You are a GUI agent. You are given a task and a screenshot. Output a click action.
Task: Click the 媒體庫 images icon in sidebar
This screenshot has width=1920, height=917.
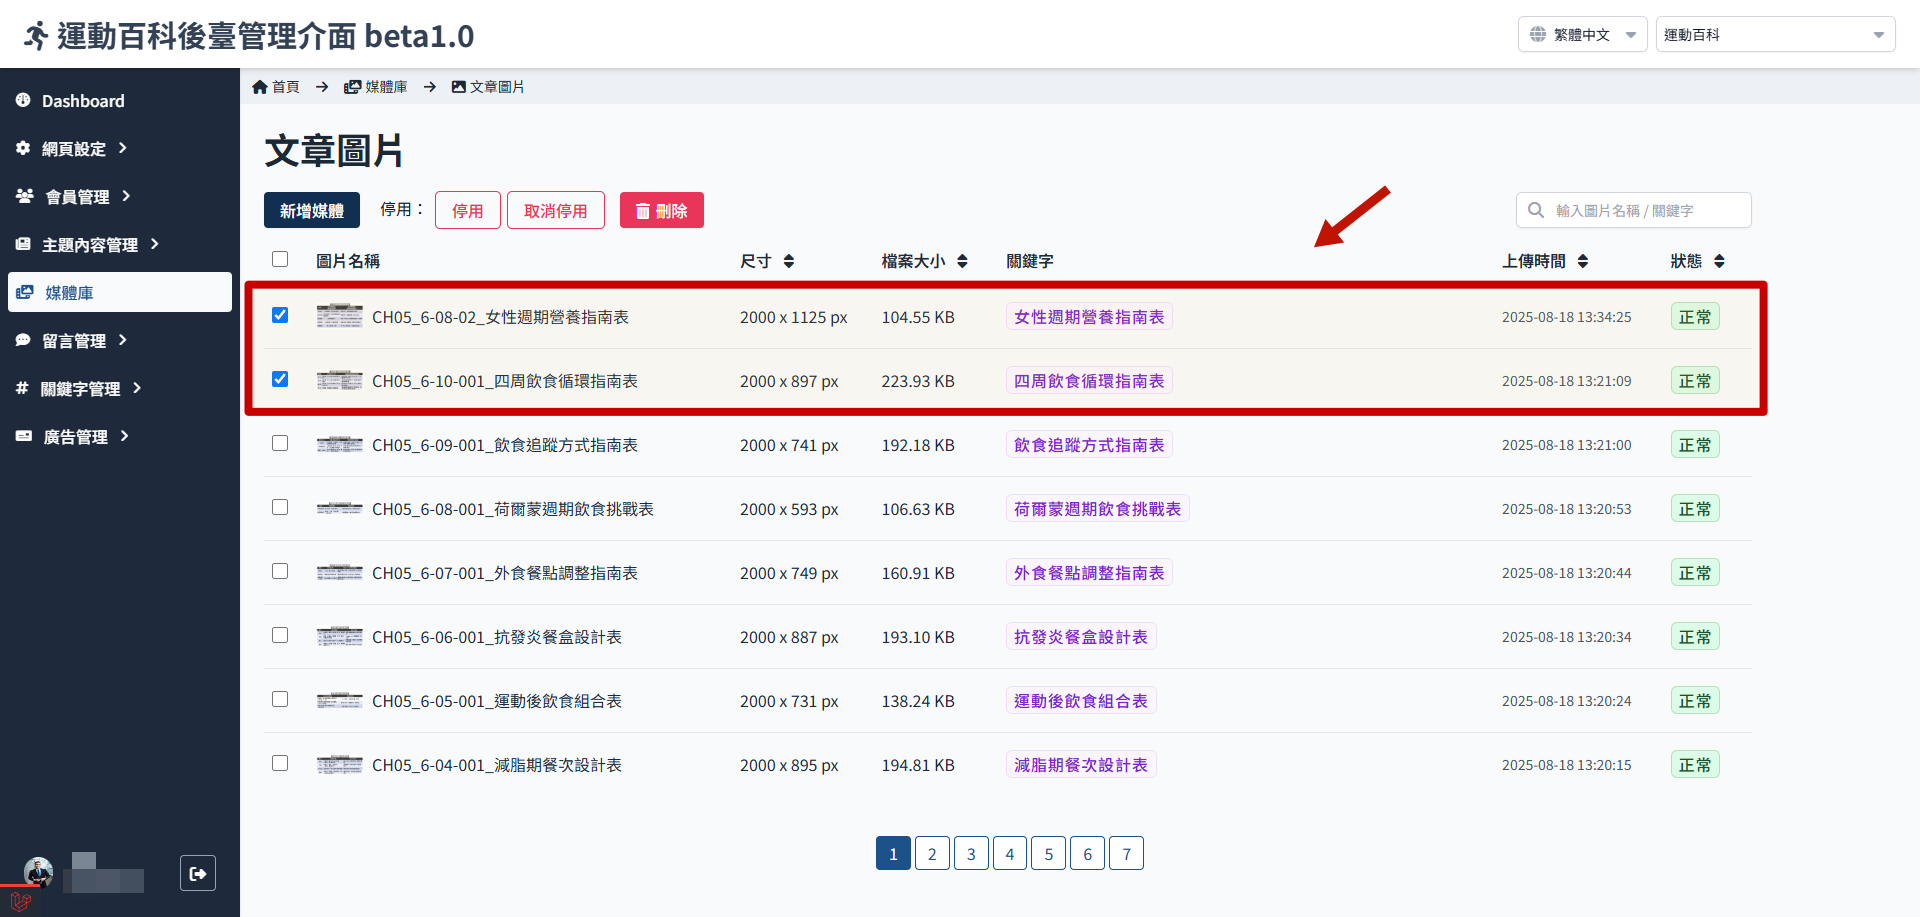coord(25,292)
